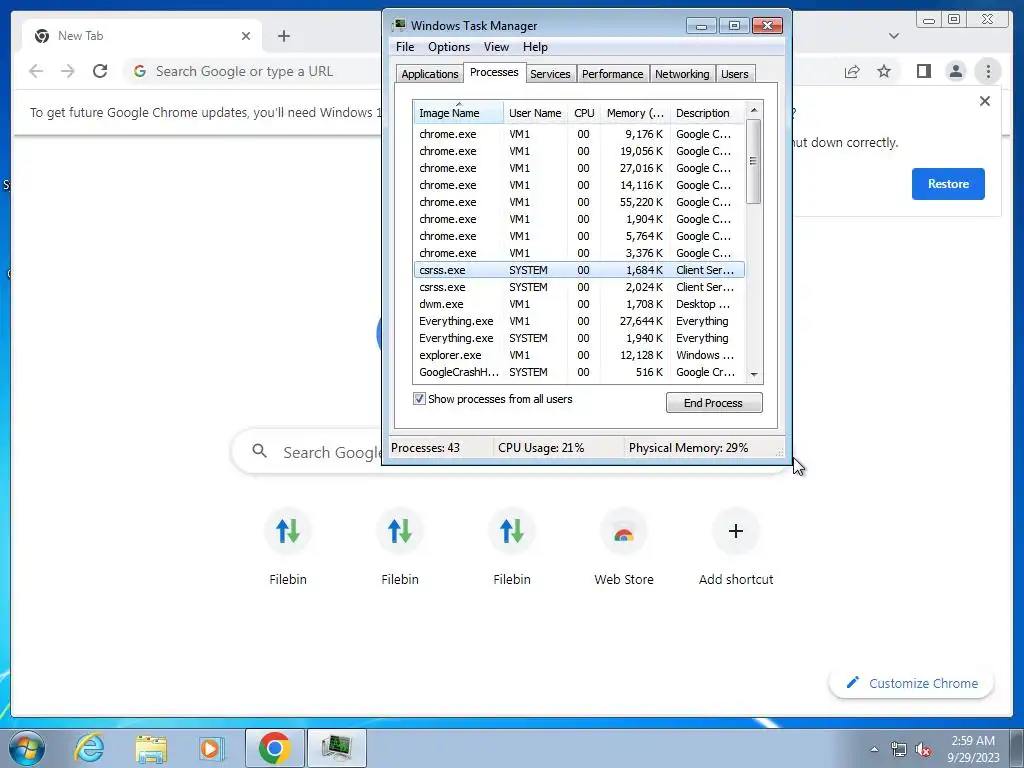Switch to Users tab
The width and height of the screenshot is (1024, 768).
[x=735, y=74]
